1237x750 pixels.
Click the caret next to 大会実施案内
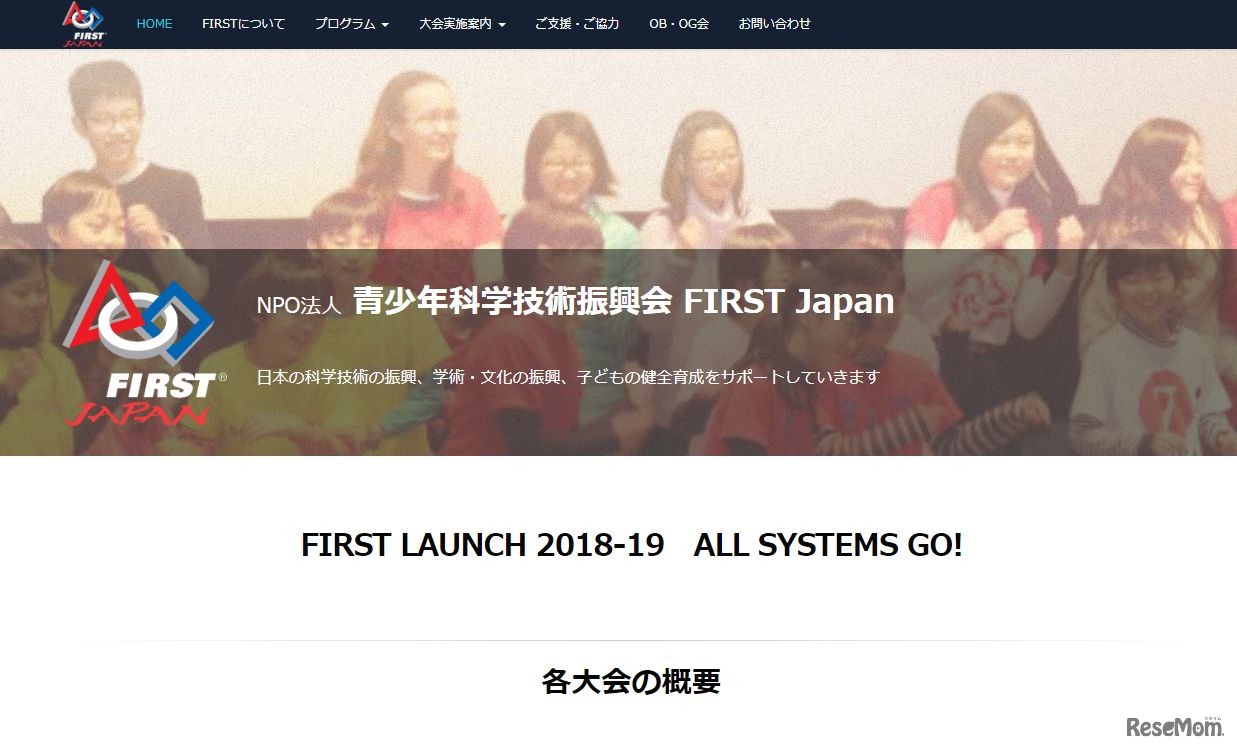(x=501, y=25)
